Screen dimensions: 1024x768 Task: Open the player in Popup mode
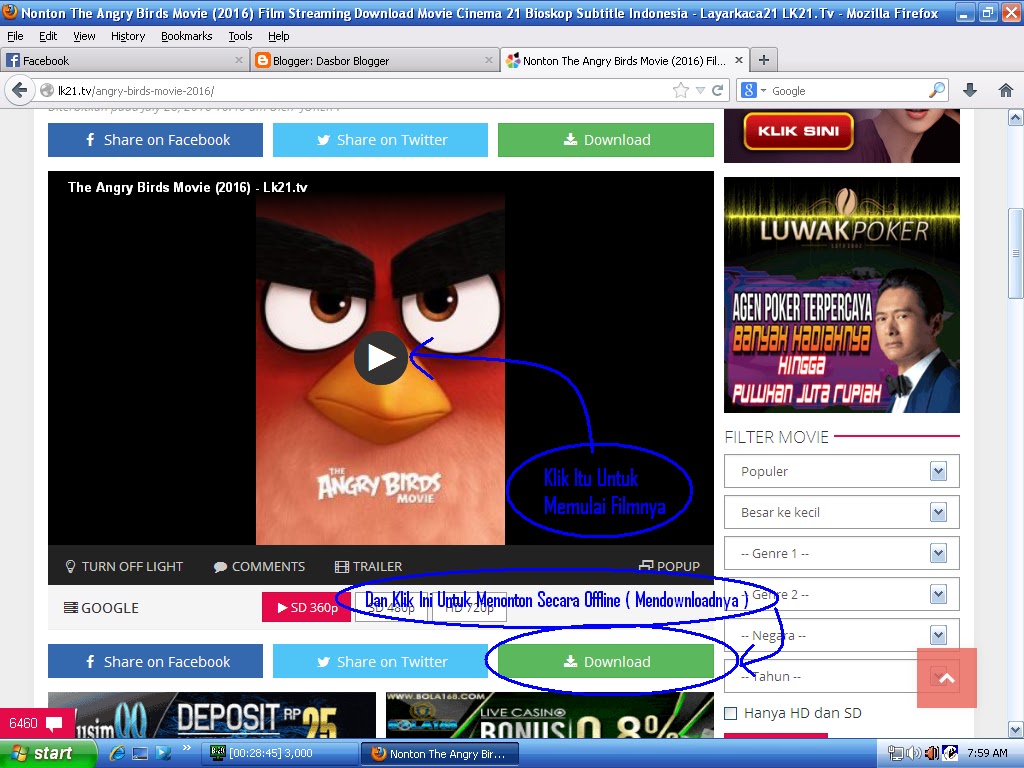[x=669, y=566]
